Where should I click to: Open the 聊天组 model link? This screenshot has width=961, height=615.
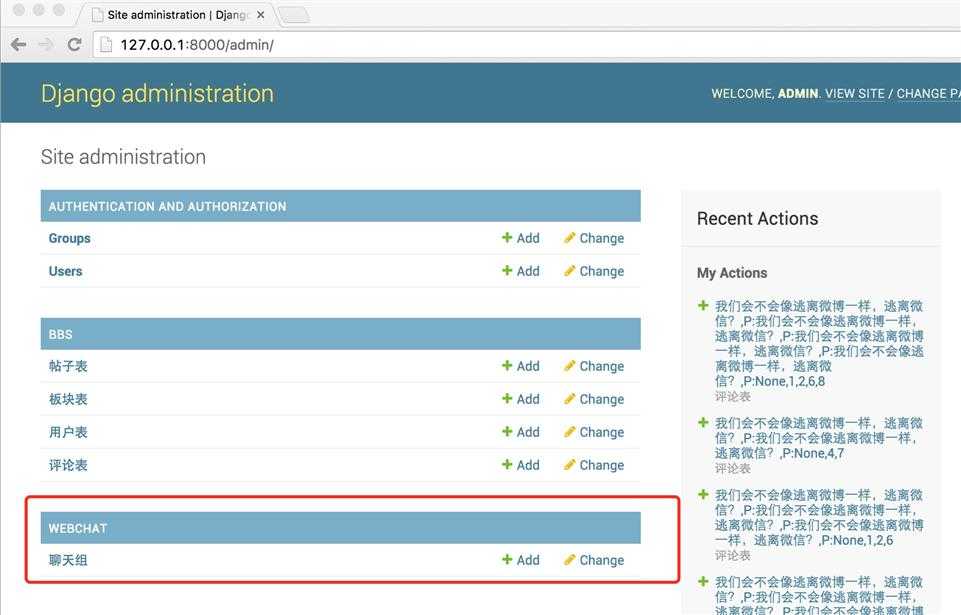coord(68,560)
